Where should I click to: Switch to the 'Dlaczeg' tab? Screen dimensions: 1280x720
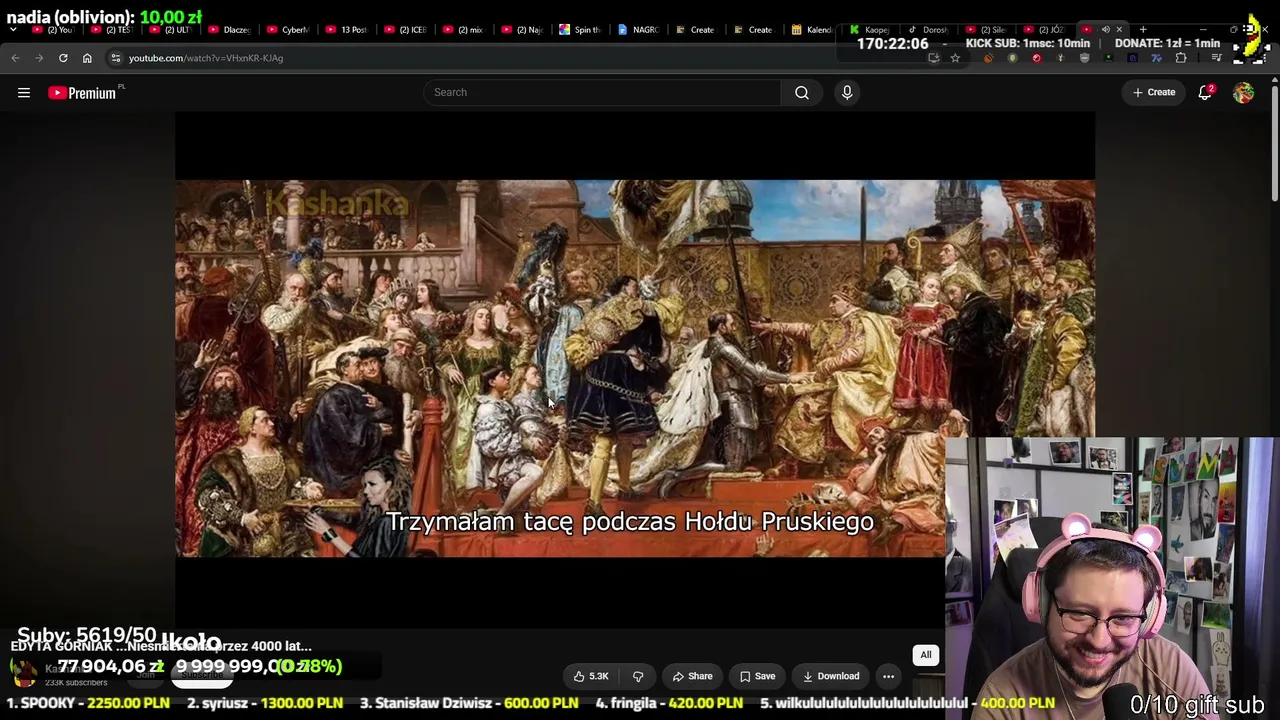tap(231, 30)
